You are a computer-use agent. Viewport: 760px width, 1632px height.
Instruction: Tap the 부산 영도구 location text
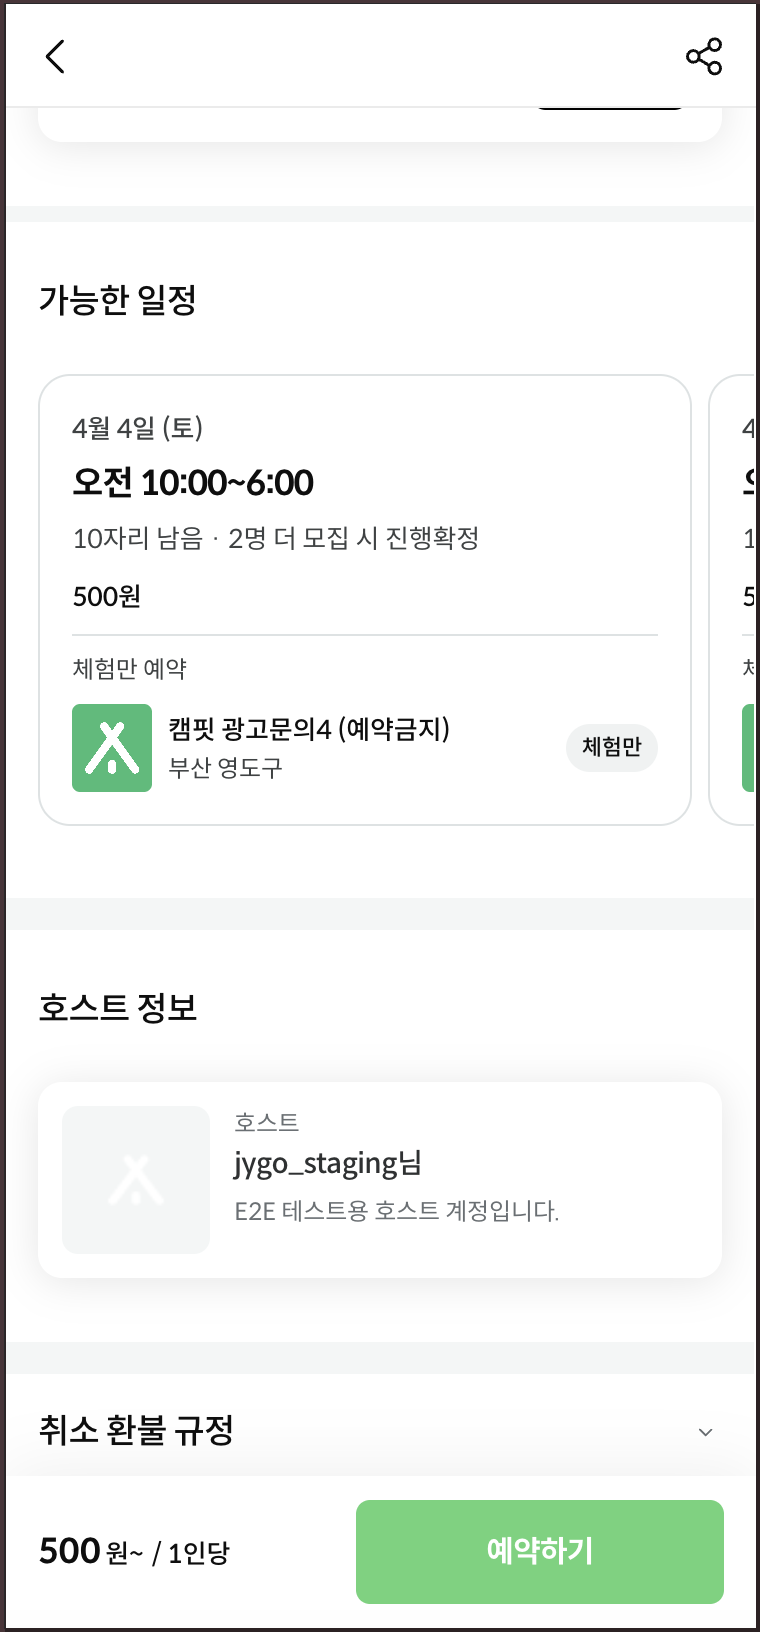225,768
